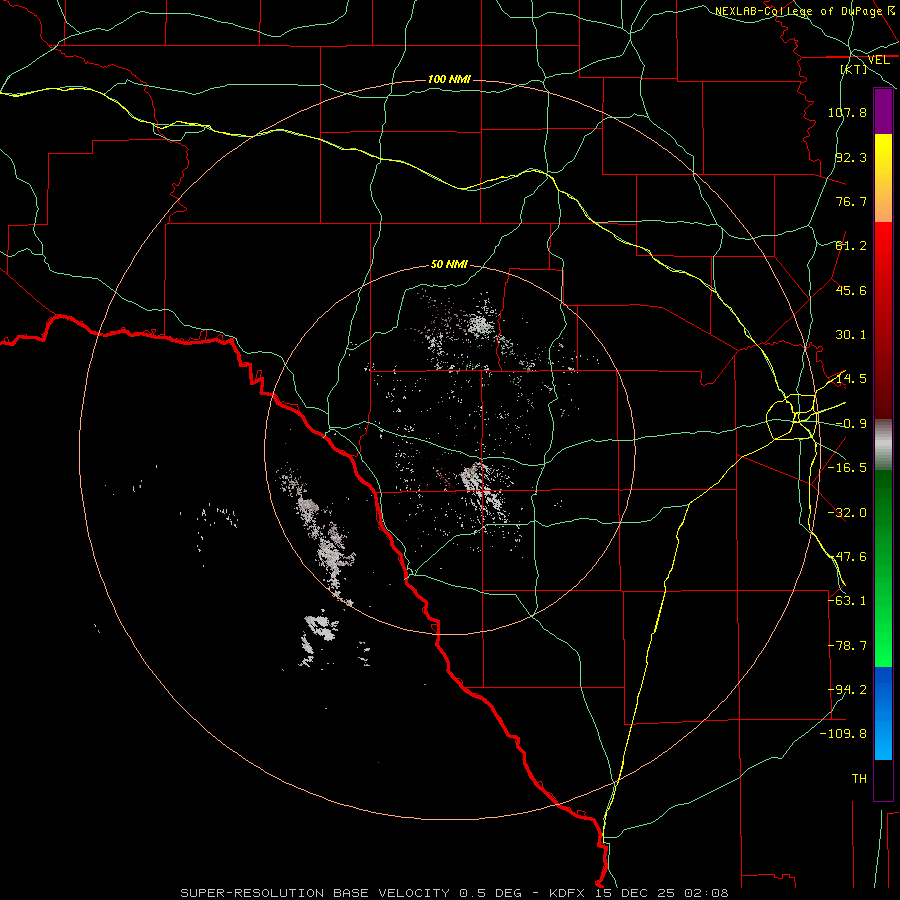The image size is (900, 900).
Task: Click the 14.5 velocity scale value
Action: [851, 379]
